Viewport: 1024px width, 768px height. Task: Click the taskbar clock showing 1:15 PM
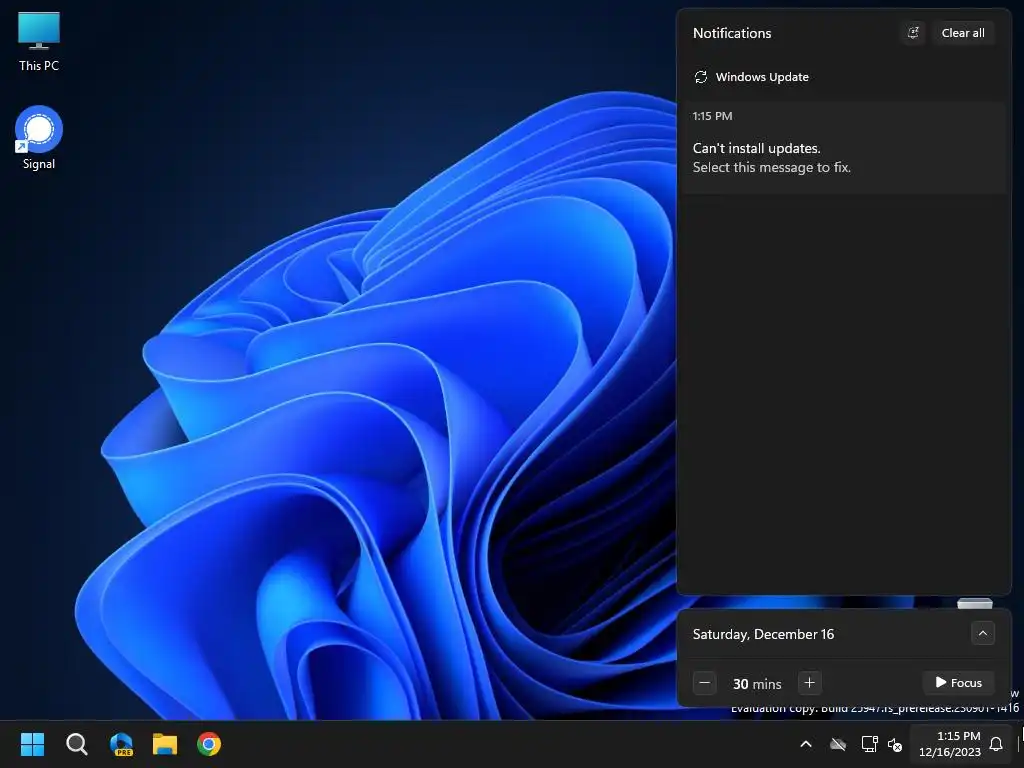tap(950, 744)
